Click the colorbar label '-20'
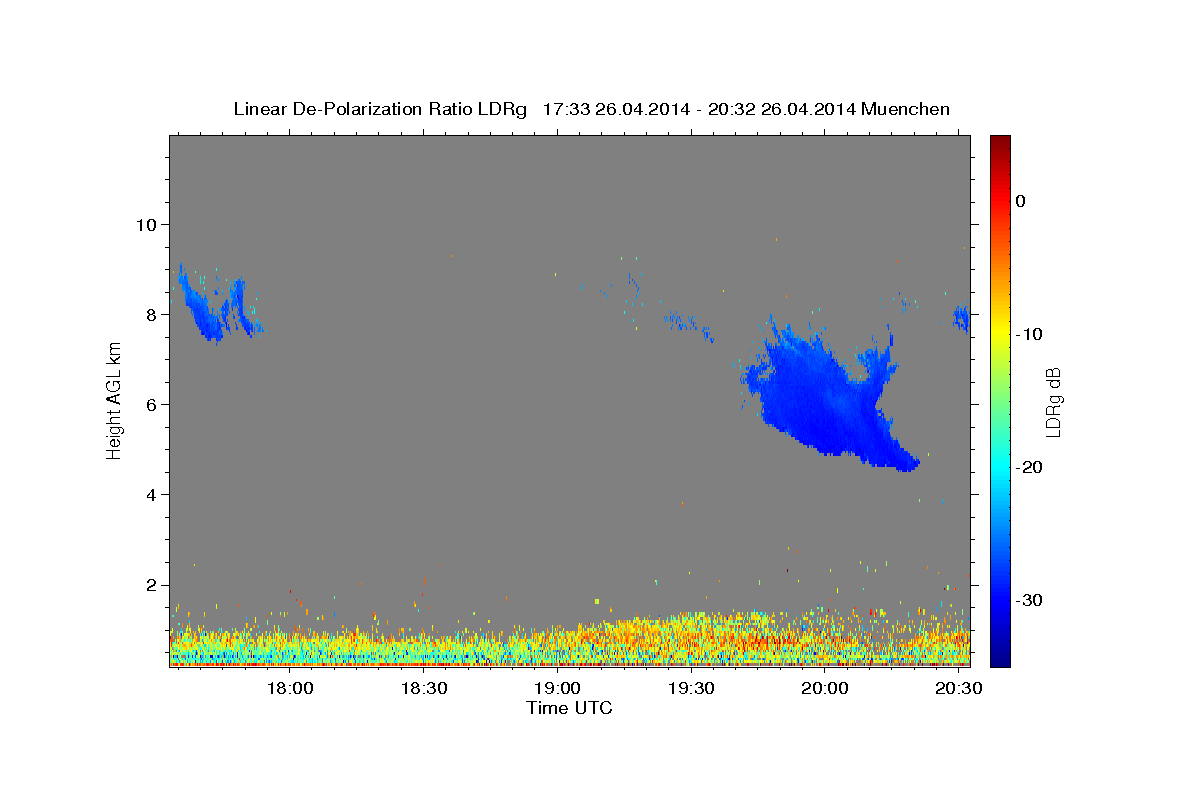Screen dimensions: 1200x800 click(1029, 468)
